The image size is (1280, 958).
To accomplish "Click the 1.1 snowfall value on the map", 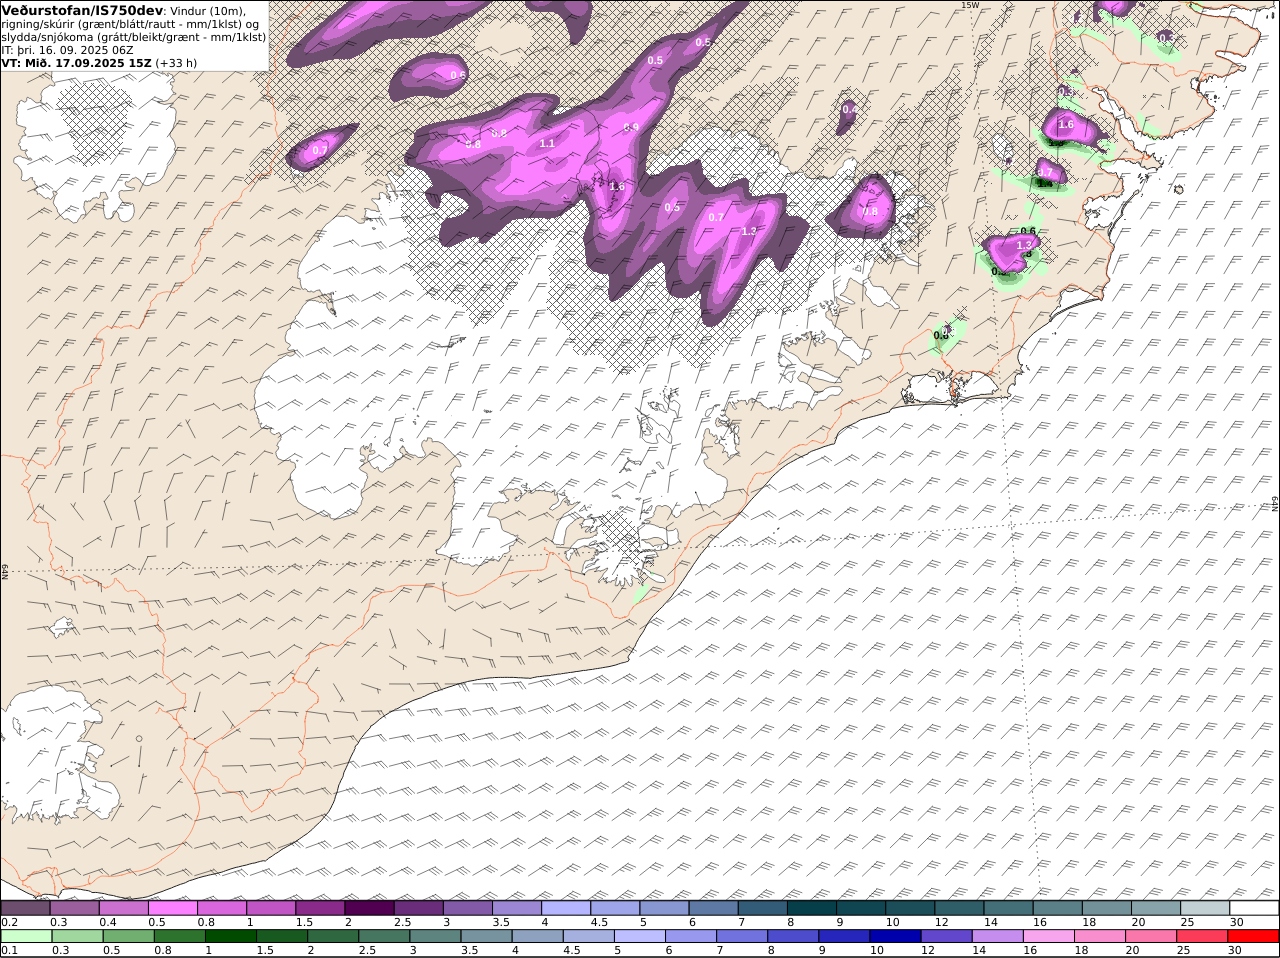I will coord(547,144).
